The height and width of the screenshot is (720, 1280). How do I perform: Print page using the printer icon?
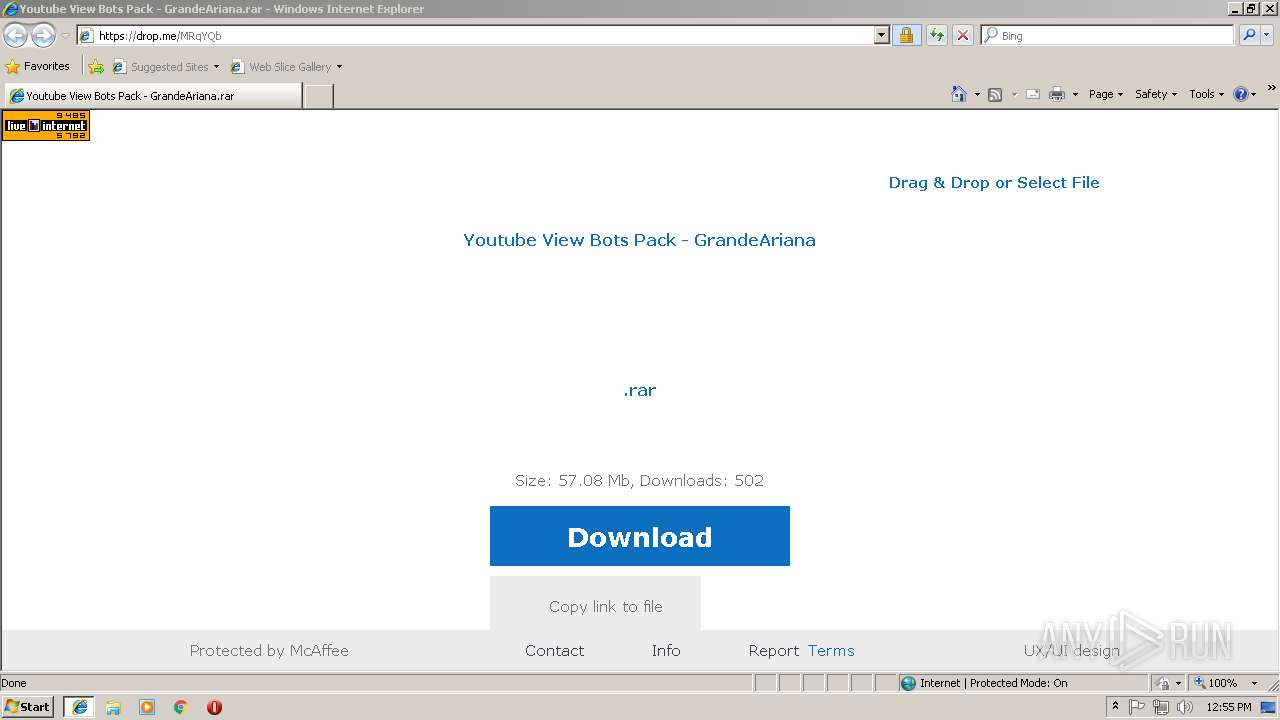1057,94
